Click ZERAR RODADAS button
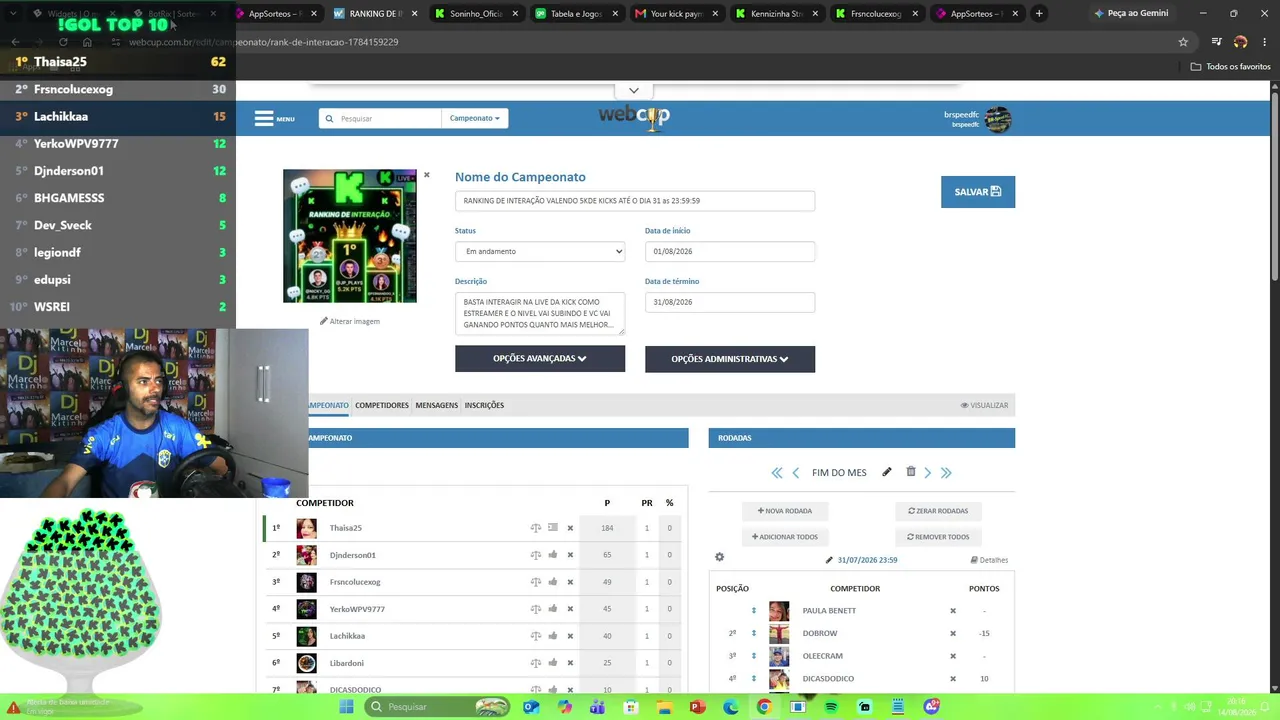 tap(938, 511)
